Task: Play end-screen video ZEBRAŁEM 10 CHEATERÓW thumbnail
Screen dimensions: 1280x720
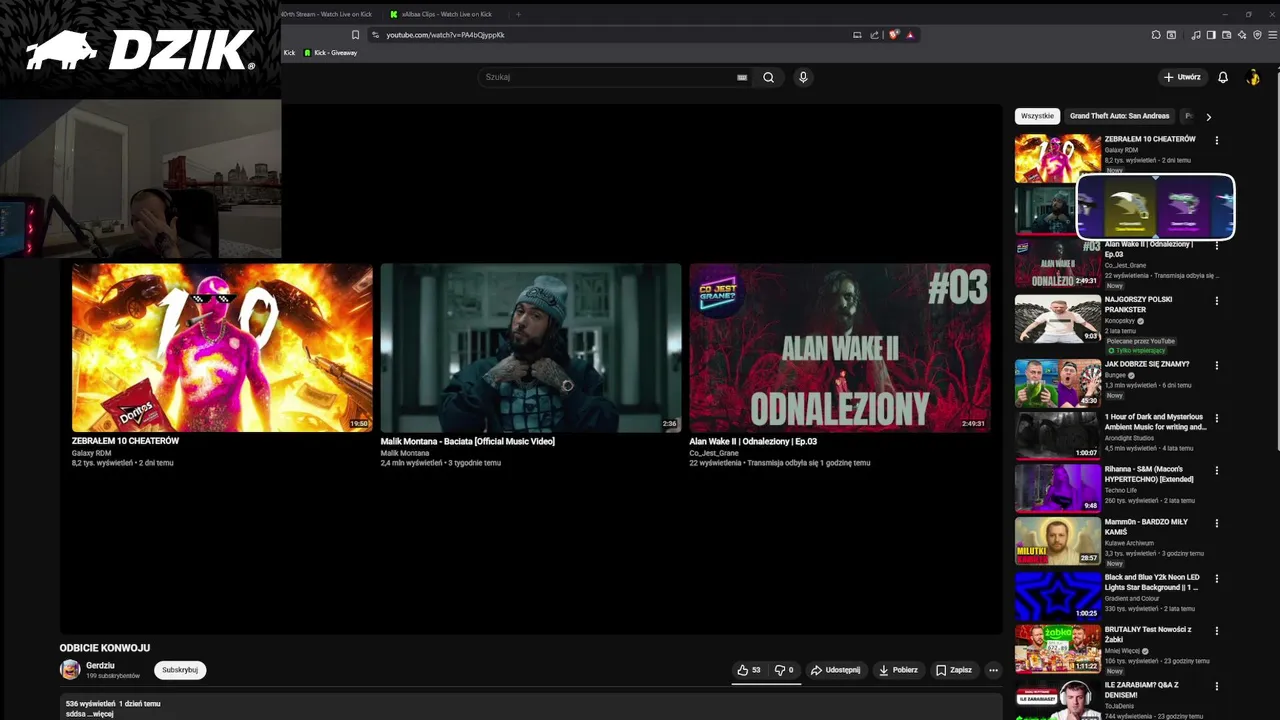Action: pos(222,348)
